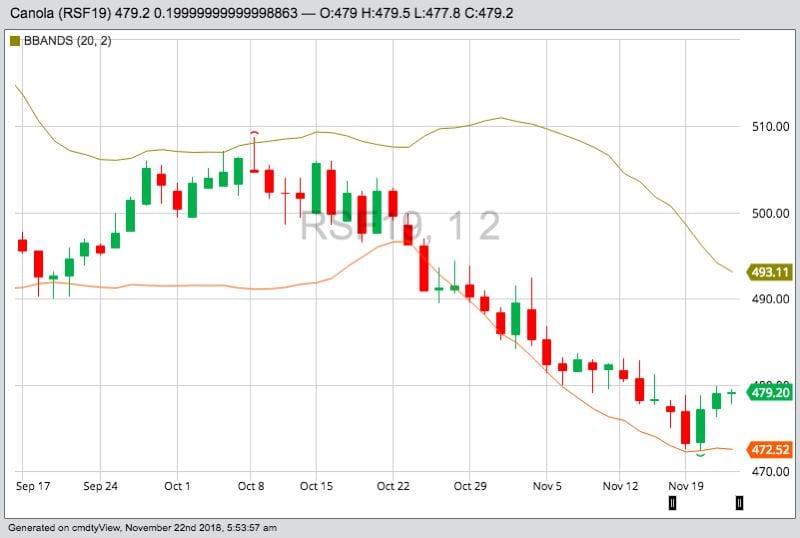This screenshot has height=538, width=800.
Task: Click the last small green candle at chart end
Action: click(x=732, y=394)
